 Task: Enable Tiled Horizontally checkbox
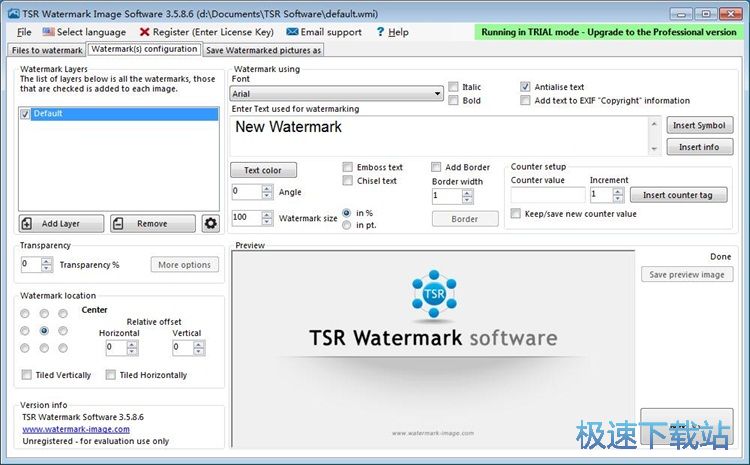click(110, 375)
